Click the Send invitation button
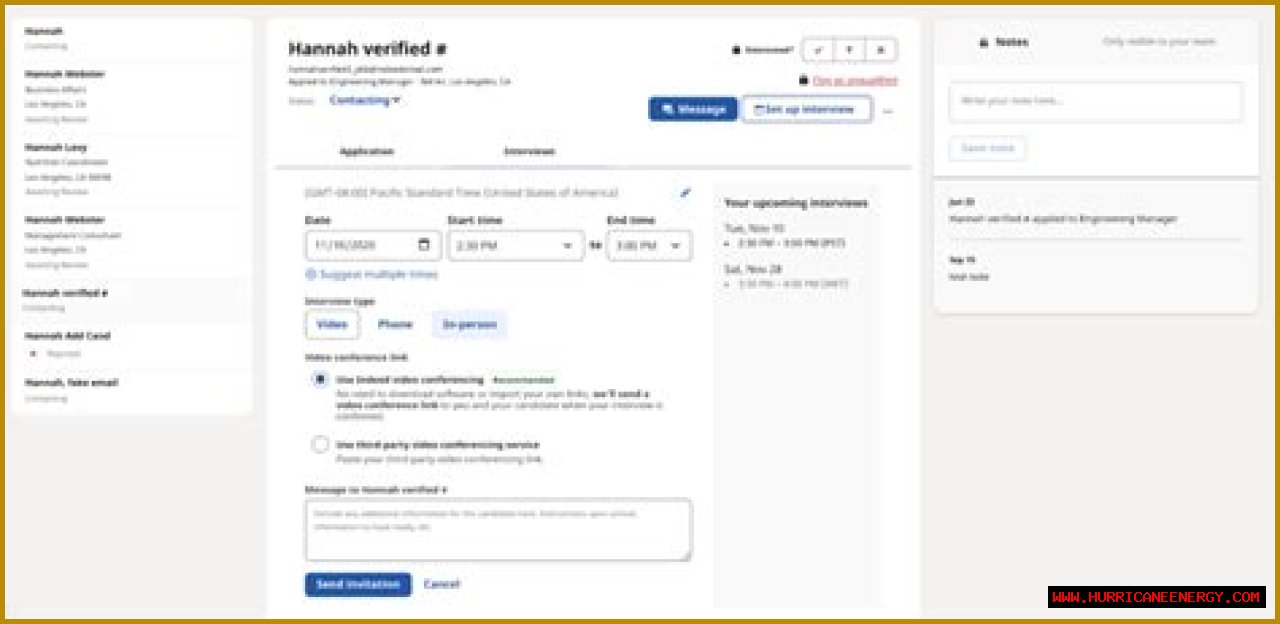Viewport: 1280px width, 624px height. (357, 584)
